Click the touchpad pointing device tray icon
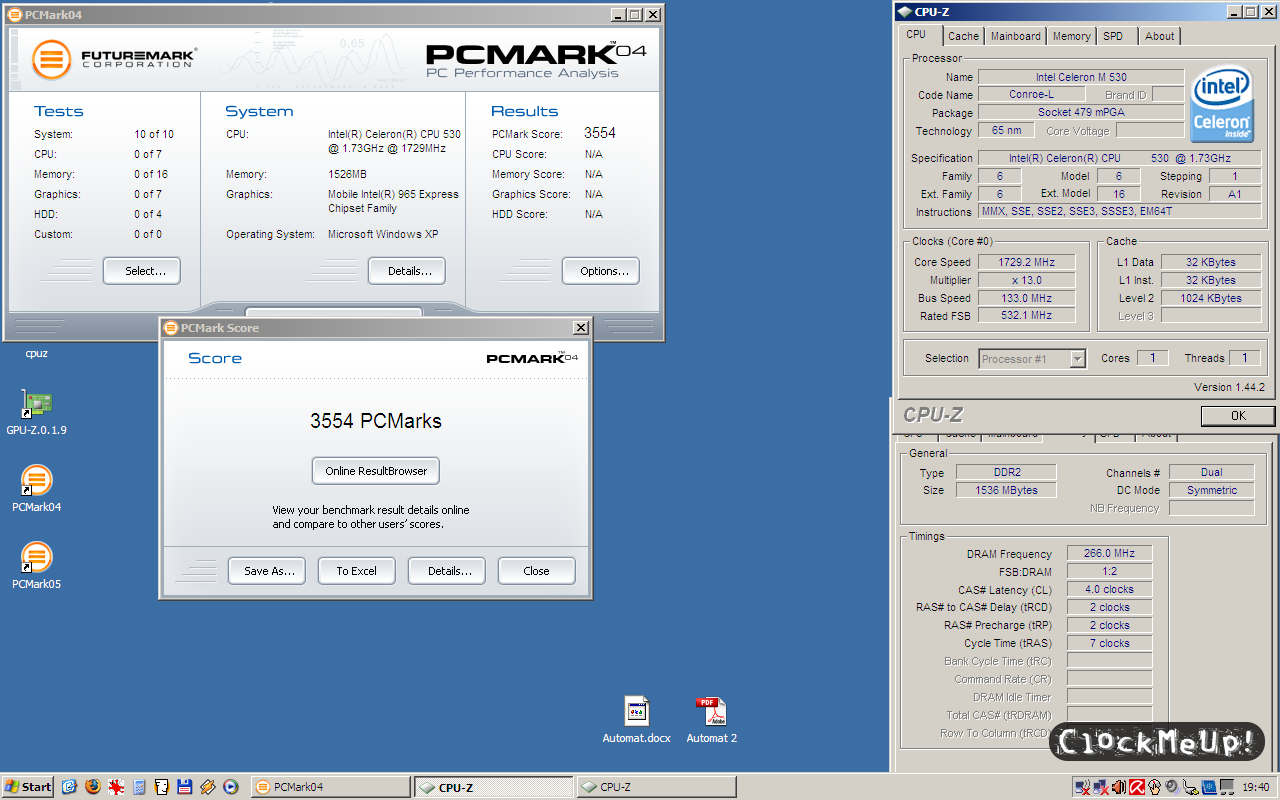The width and height of the screenshot is (1280, 800). click(1155, 787)
